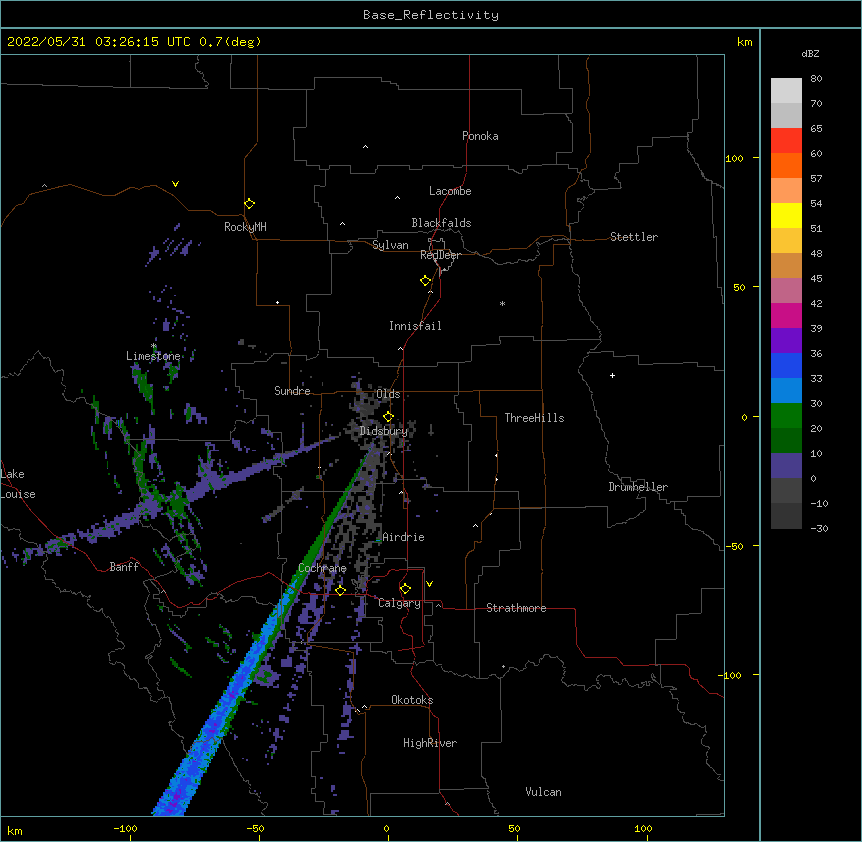Click the asterisk marker above Limestone
This screenshot has width=862, height=842.
[154, 346]
